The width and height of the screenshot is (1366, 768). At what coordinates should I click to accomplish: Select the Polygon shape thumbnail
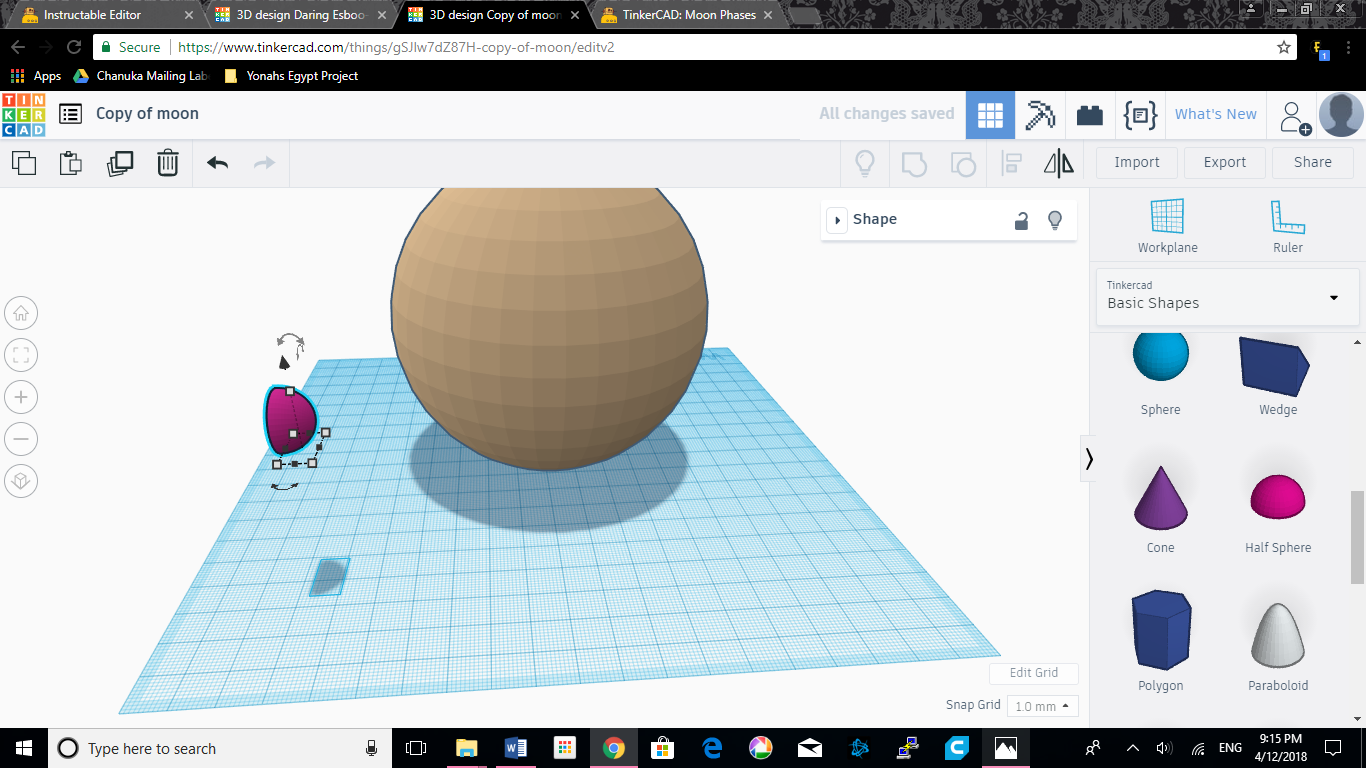(x=1160, y=630)
